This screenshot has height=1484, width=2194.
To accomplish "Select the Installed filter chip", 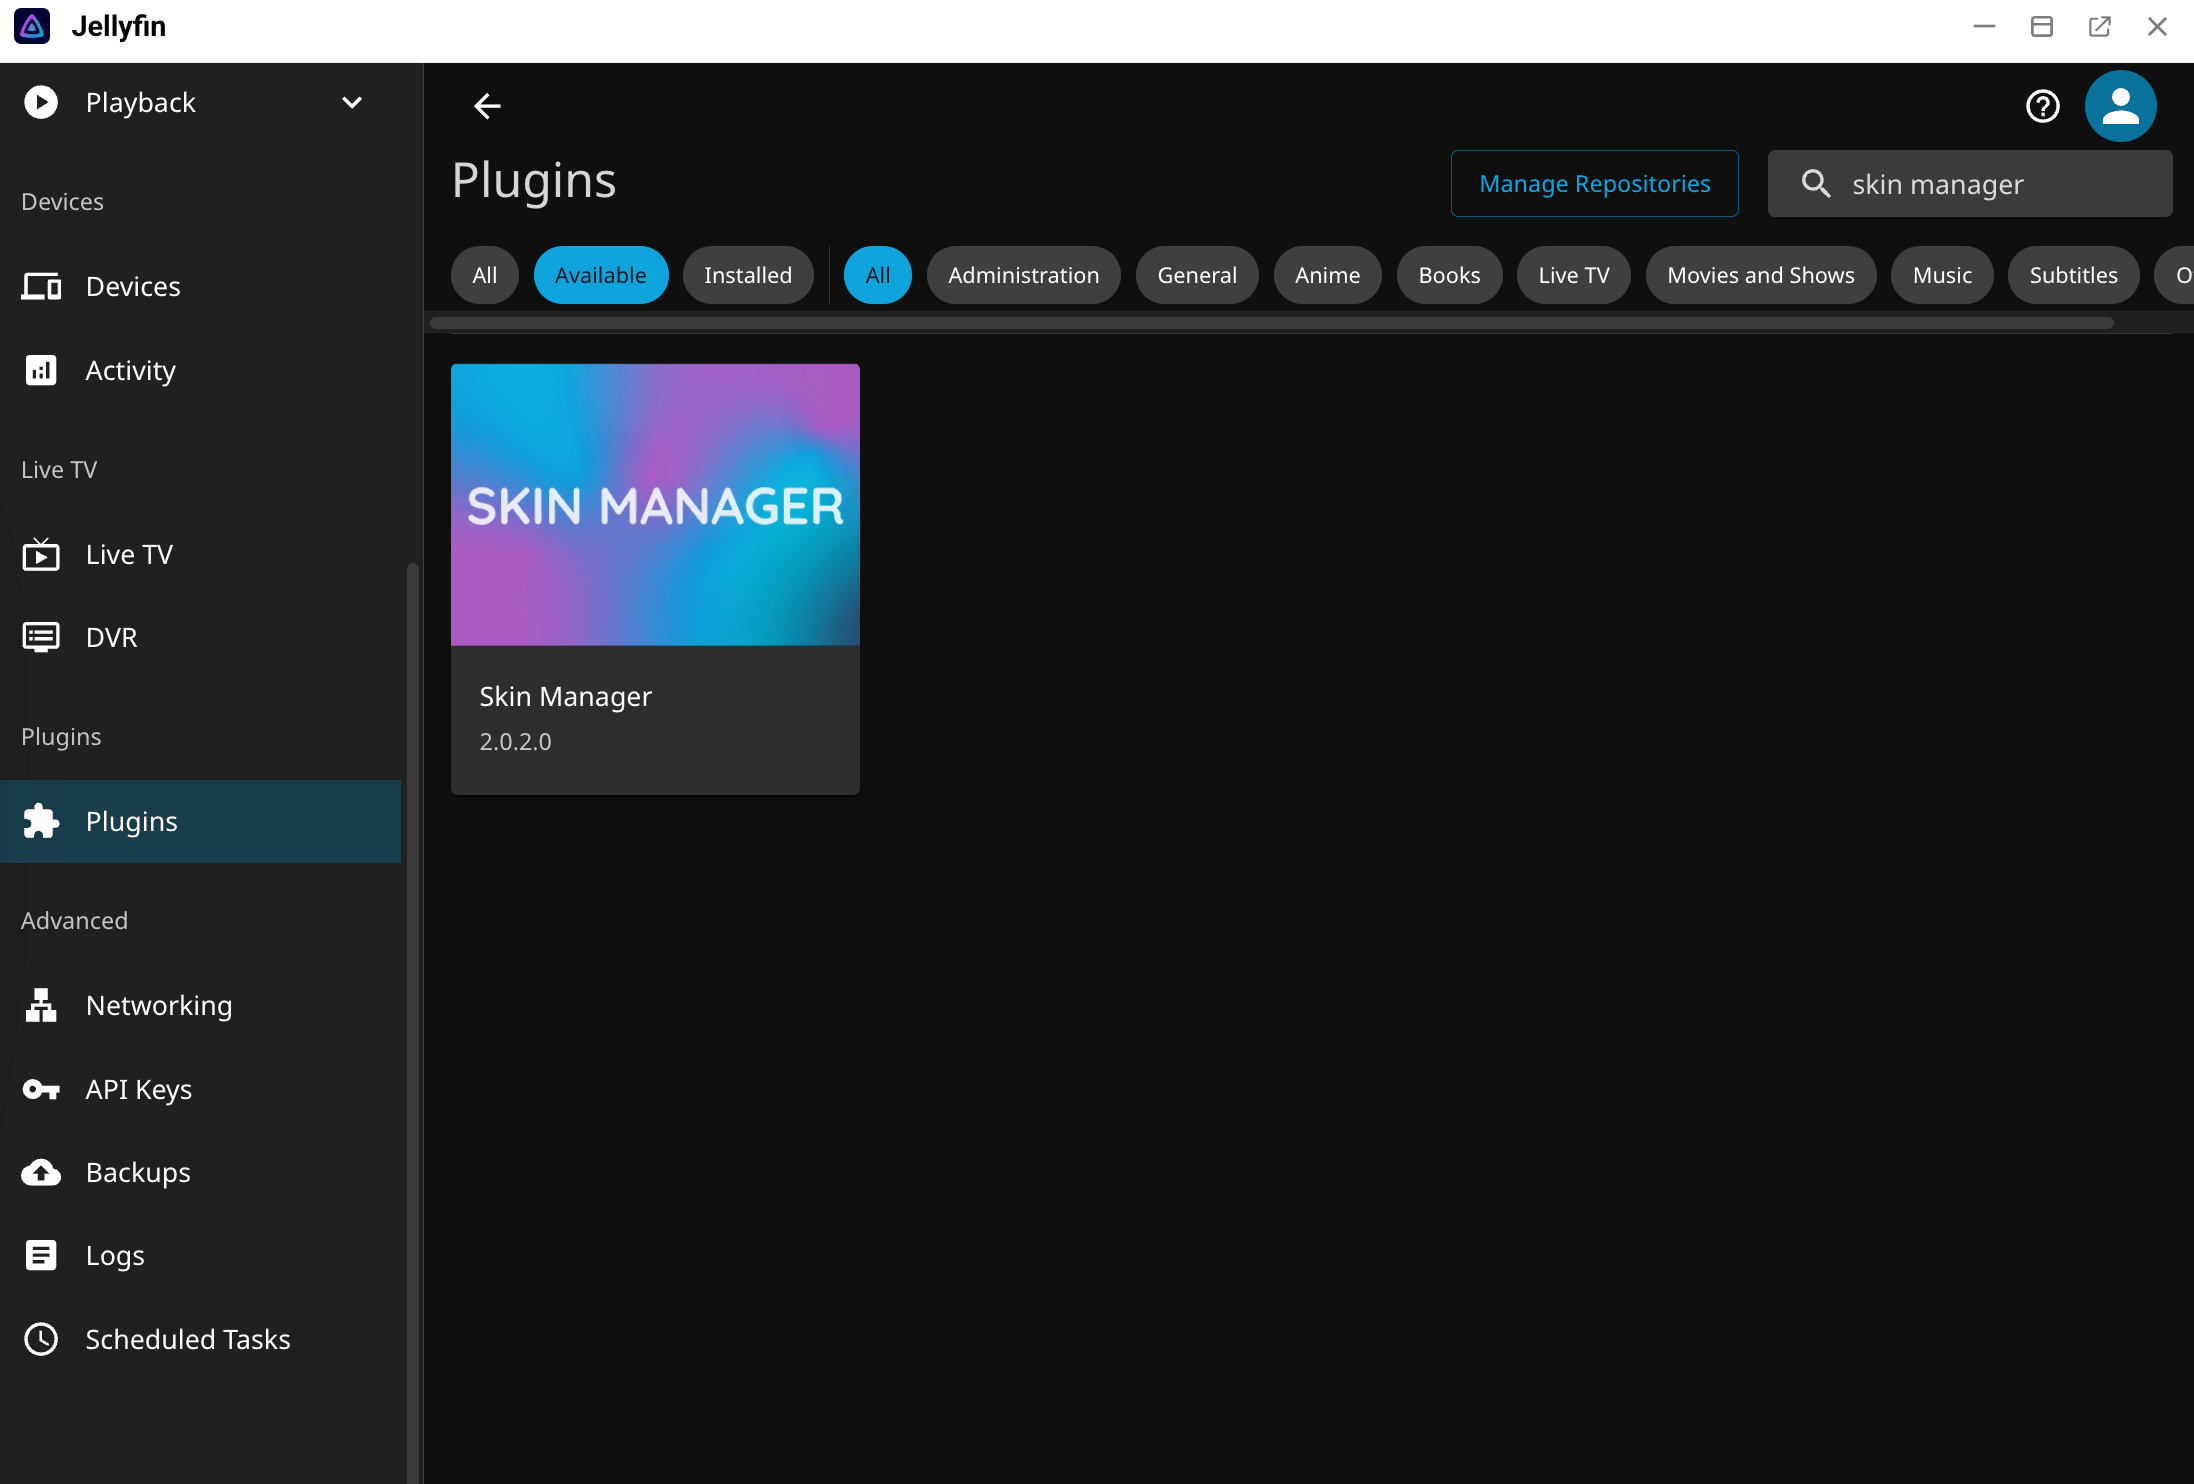I will point(748,275).
